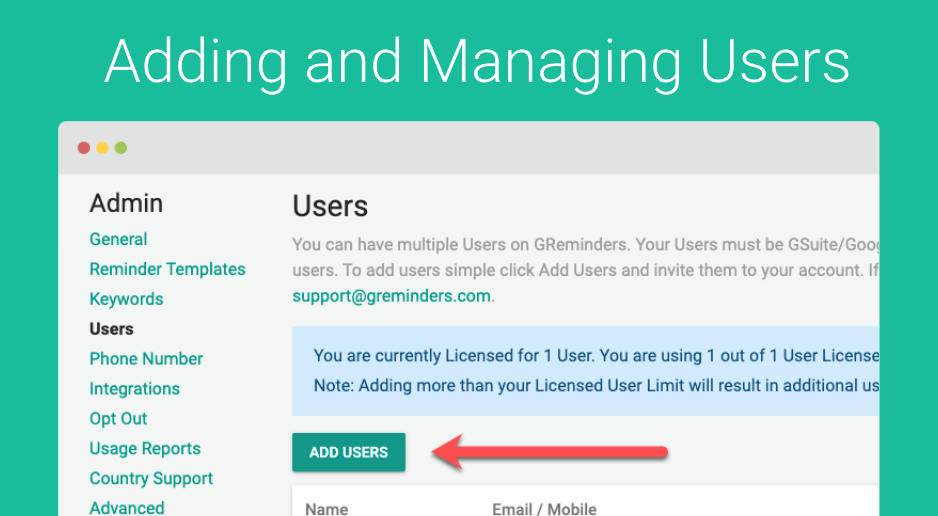
Task: Click the Name column header
Action: point(327,509)
